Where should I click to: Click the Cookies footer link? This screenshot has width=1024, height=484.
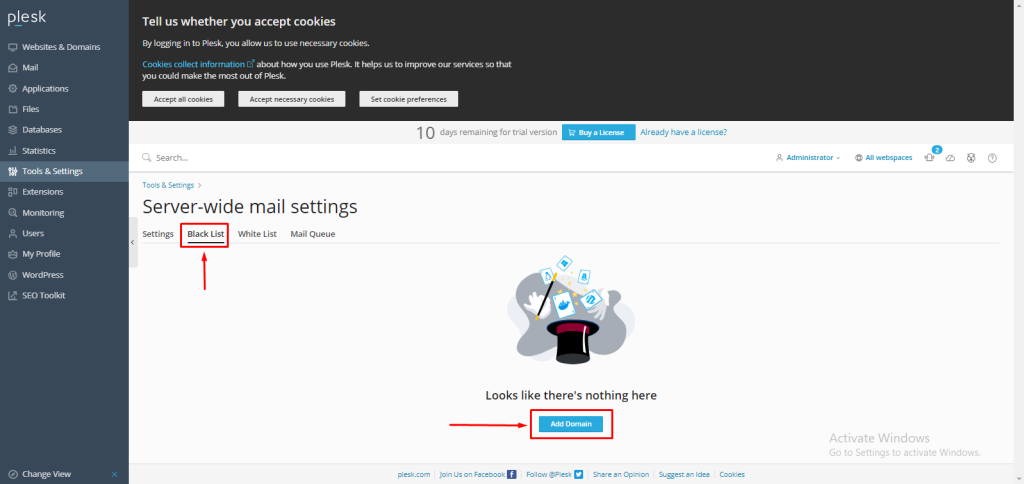(x=732, y=475)
